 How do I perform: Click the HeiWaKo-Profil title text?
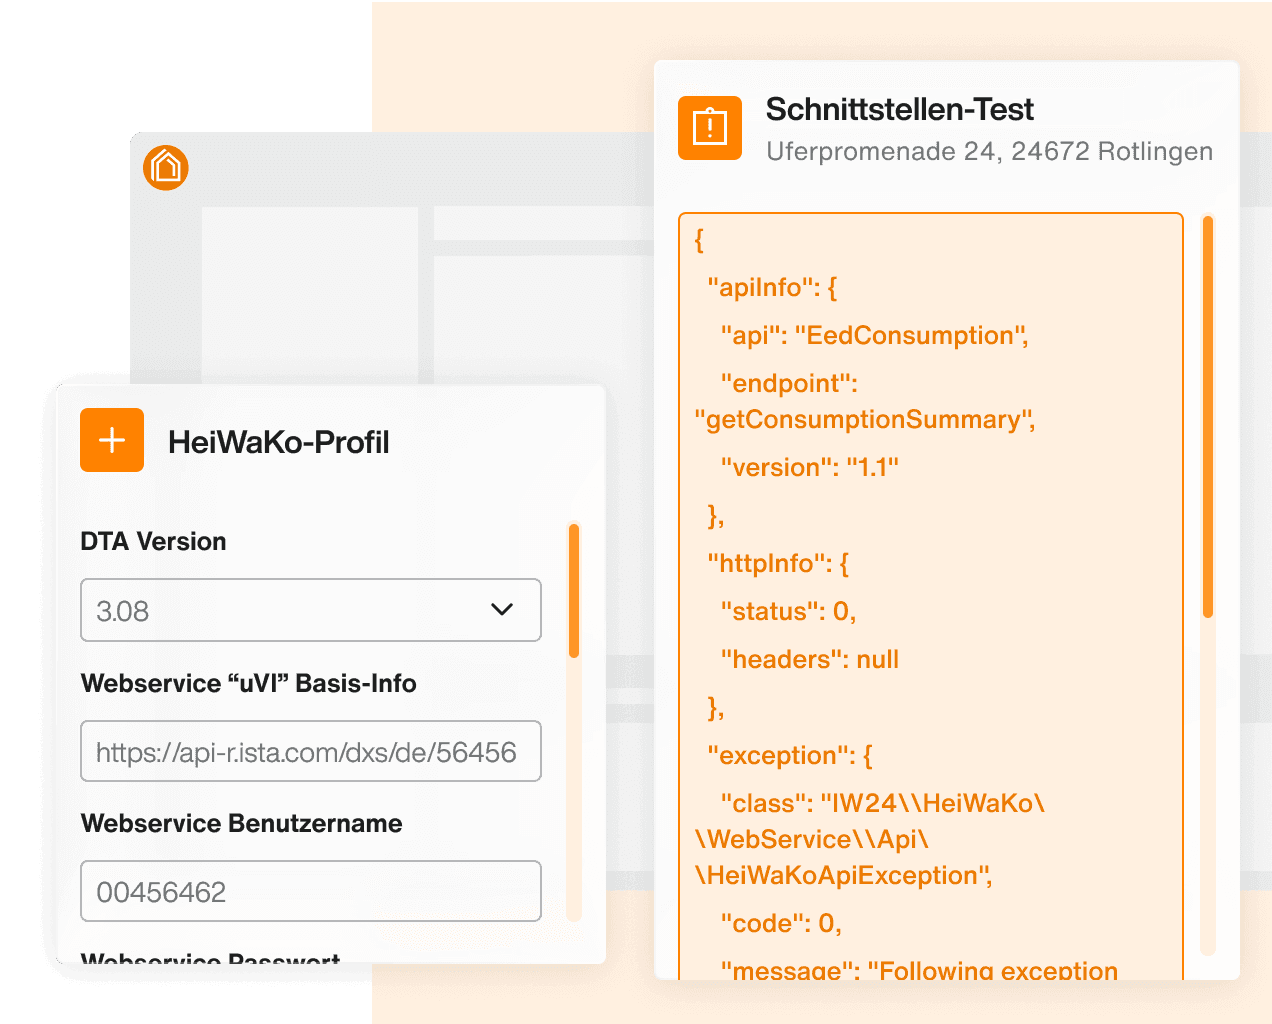[278, 442]
